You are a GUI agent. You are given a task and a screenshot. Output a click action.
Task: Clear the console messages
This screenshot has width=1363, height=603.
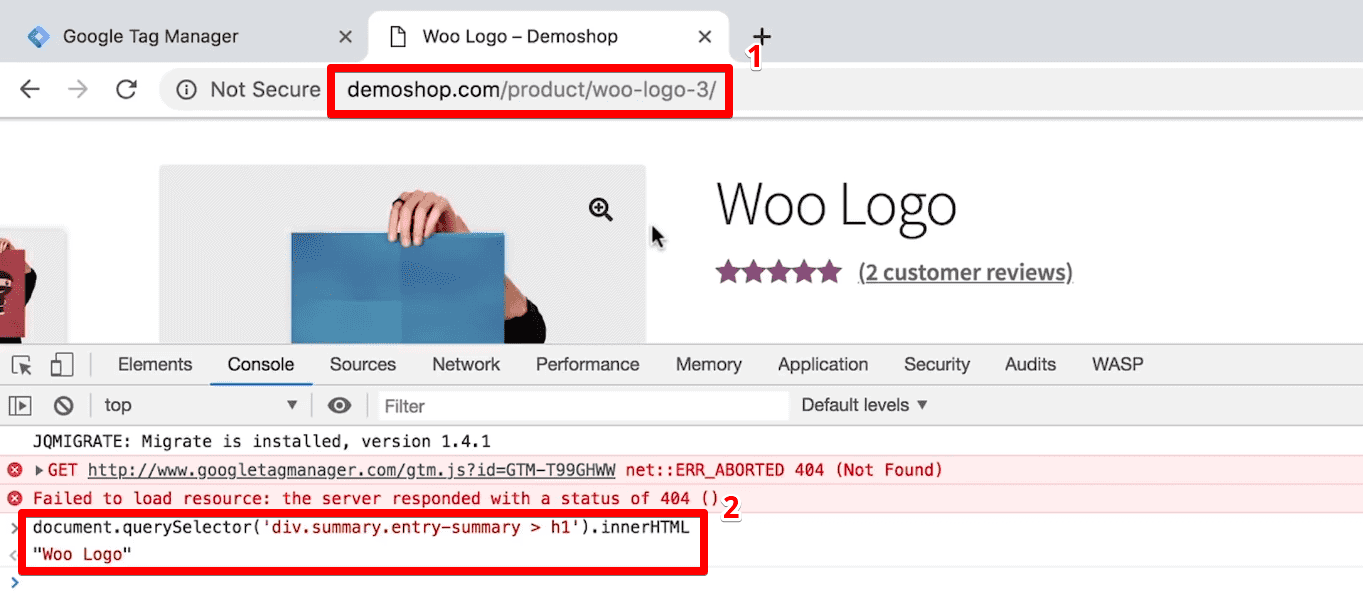(62, 405)
